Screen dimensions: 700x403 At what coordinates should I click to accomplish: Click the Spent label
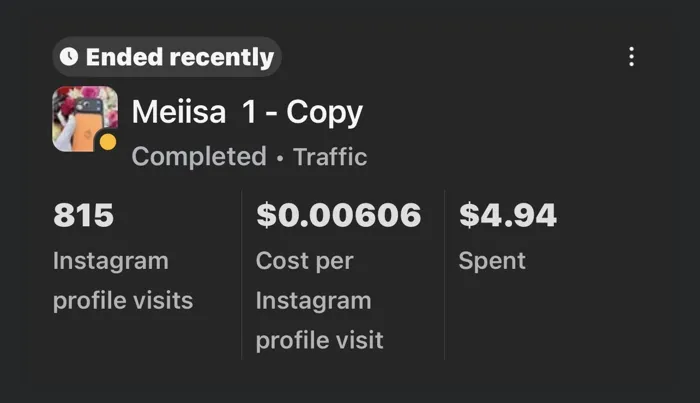point(491,261)
